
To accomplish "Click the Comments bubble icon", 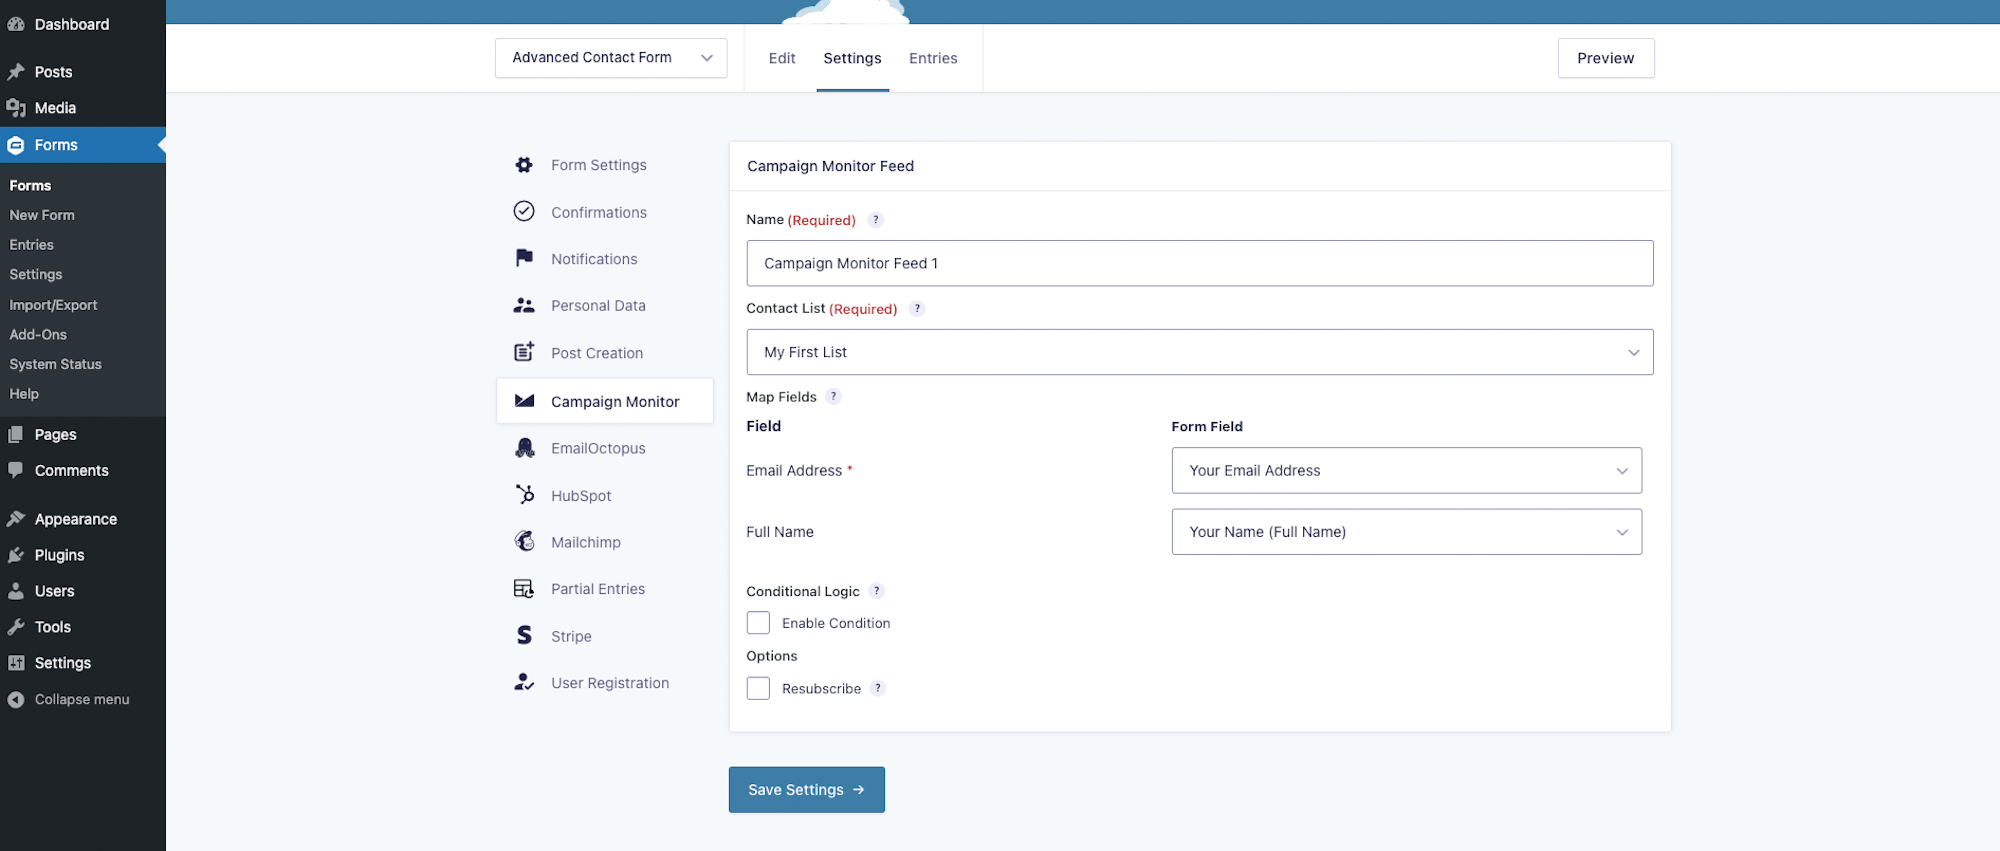I will (x=16, y=470).
